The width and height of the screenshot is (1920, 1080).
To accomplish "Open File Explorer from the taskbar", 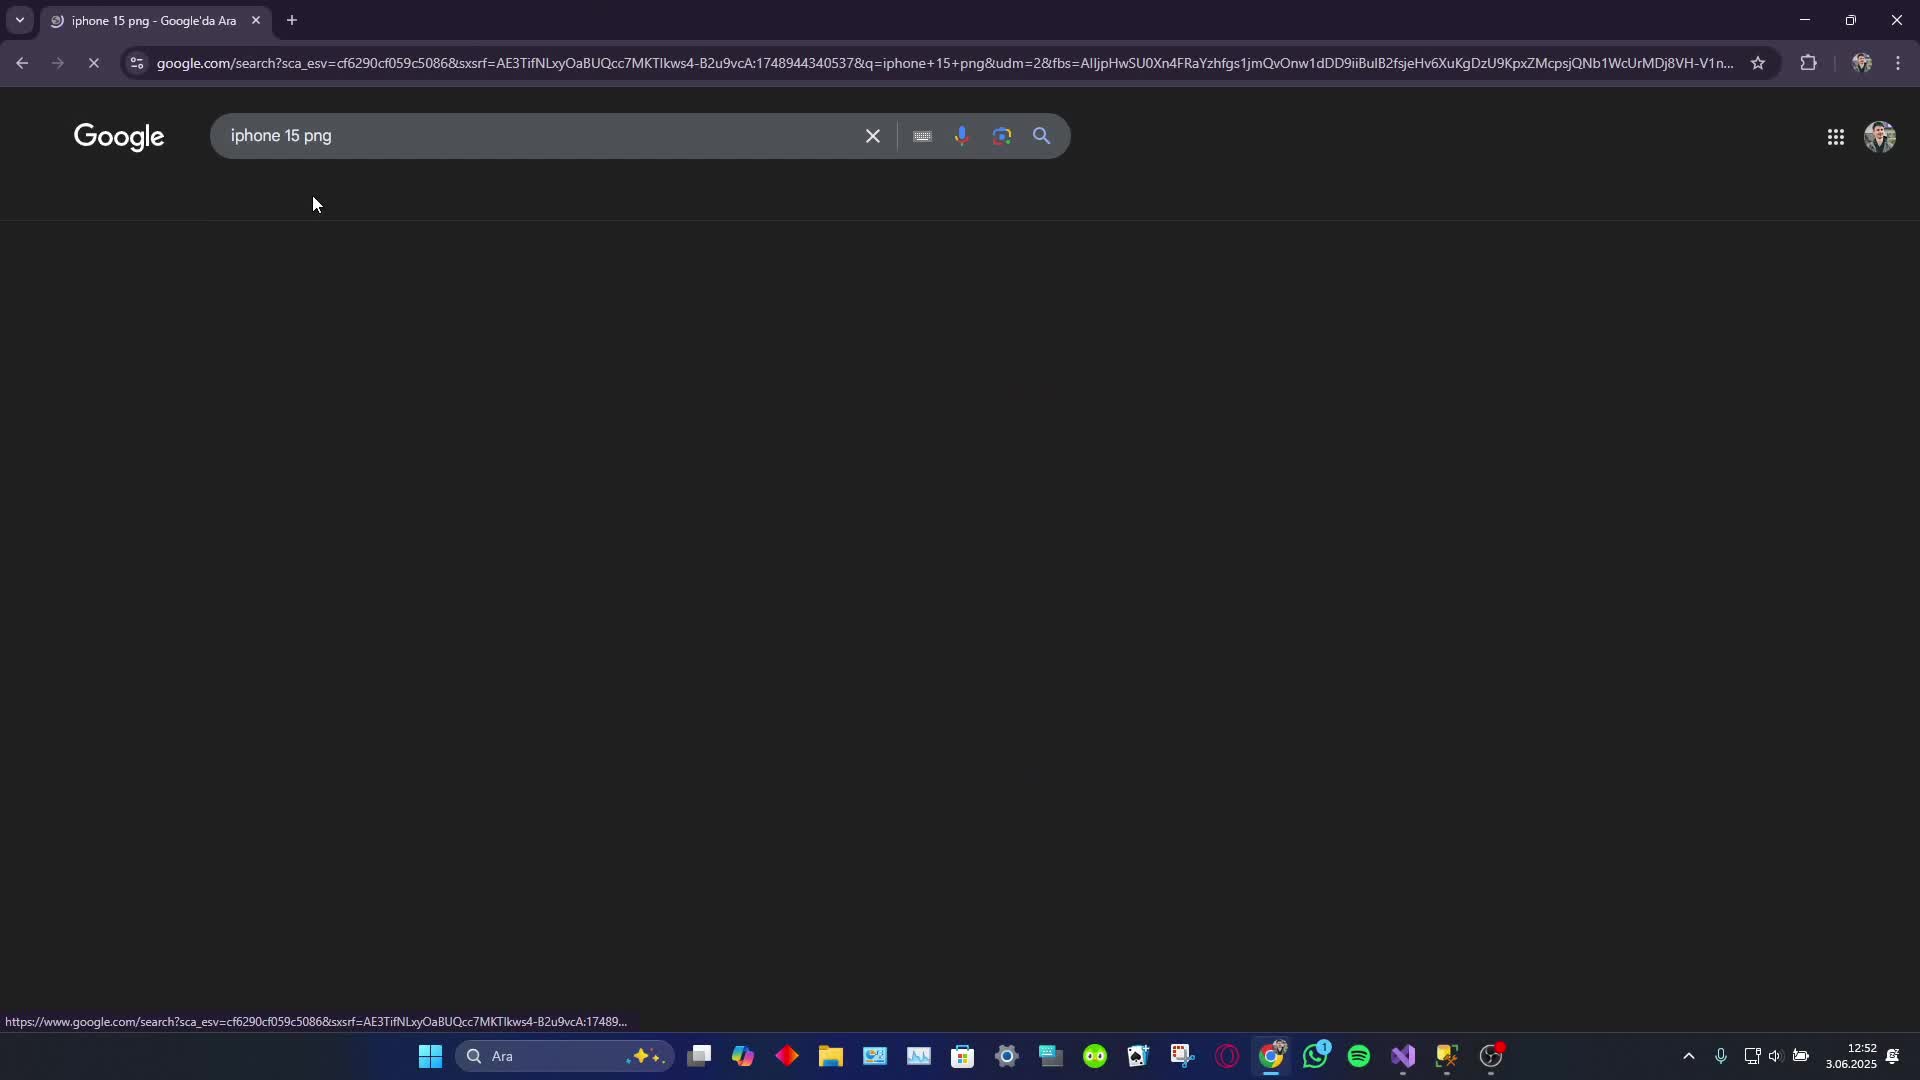I will point(831,1056).
